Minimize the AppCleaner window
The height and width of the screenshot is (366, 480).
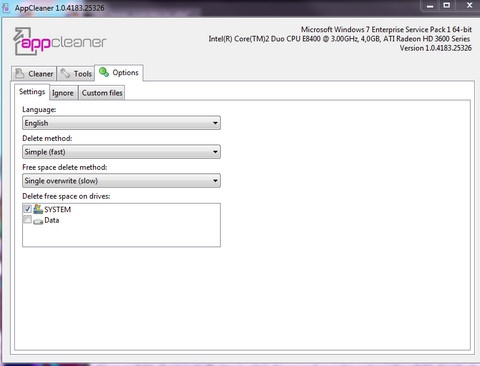[x=430, y=6]
